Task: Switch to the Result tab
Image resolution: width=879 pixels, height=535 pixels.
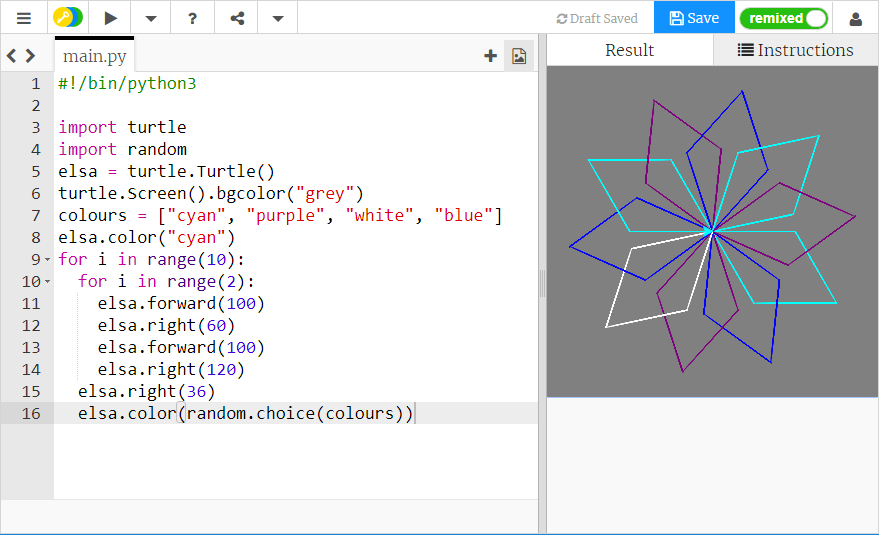Action: click(630, 50)
